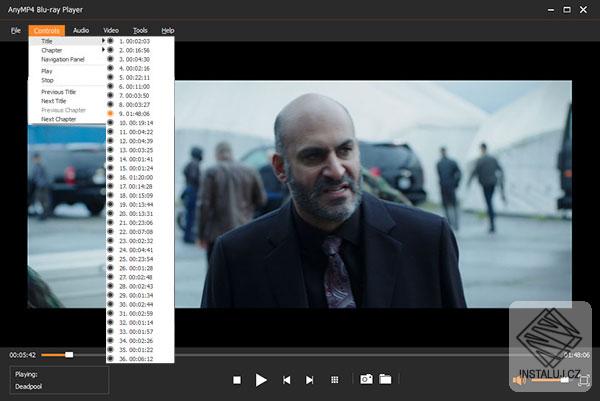Select Play in the Controls menu
This screenshot has height=401, width=600.
tap(67, 71)
